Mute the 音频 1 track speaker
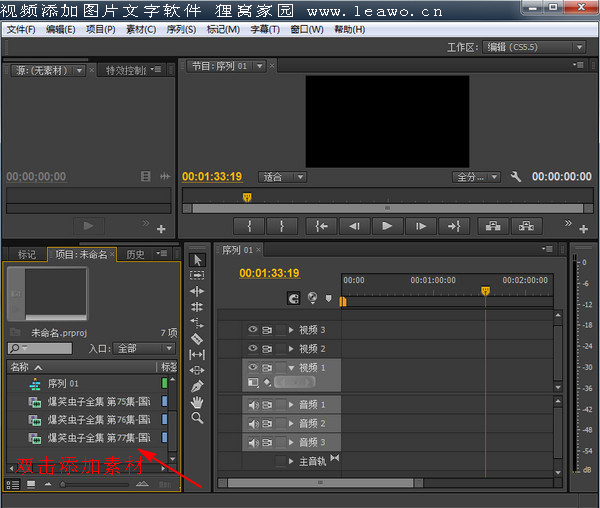 click(x=253, y=405)
